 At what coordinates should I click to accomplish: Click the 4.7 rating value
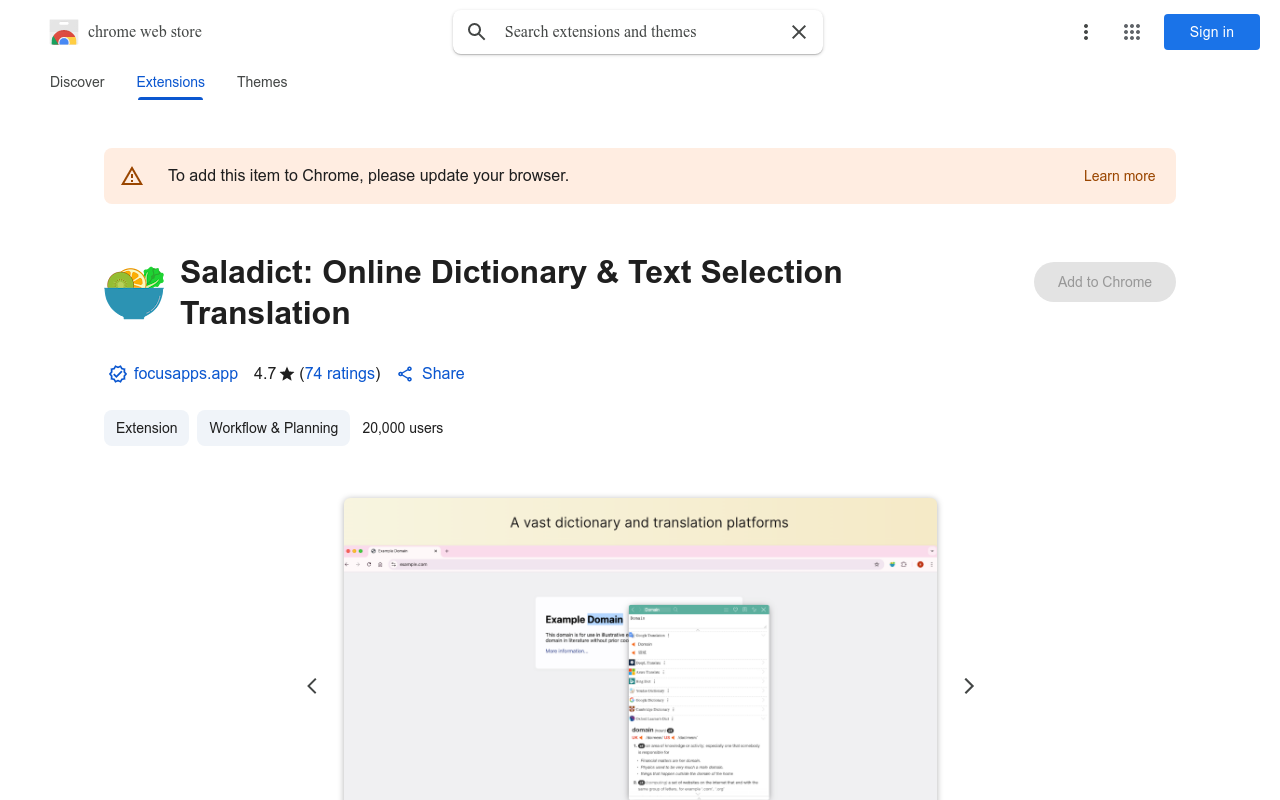(265, 374)
